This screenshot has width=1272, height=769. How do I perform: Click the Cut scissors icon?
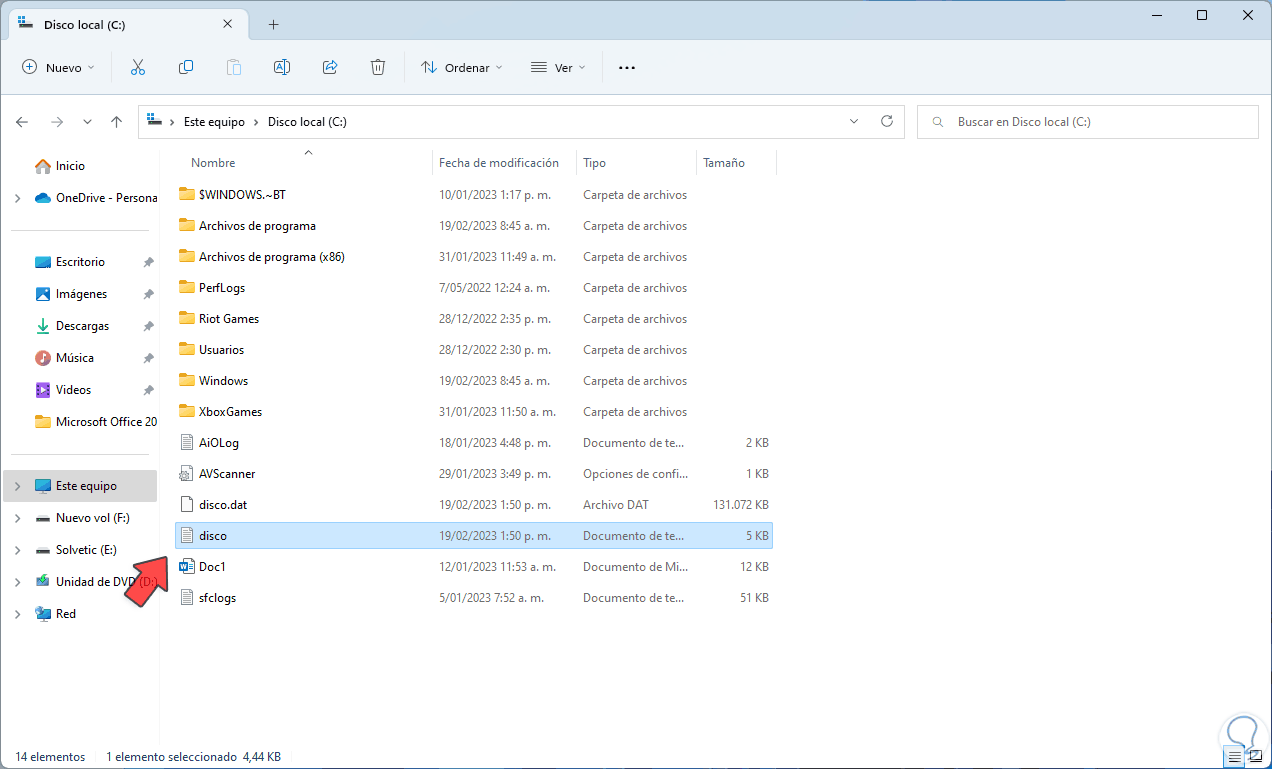coord(138,67)
